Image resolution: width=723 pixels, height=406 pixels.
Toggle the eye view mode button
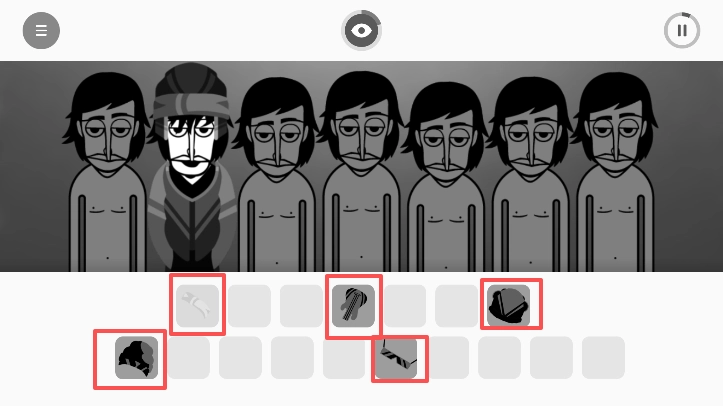pos(362,30)
